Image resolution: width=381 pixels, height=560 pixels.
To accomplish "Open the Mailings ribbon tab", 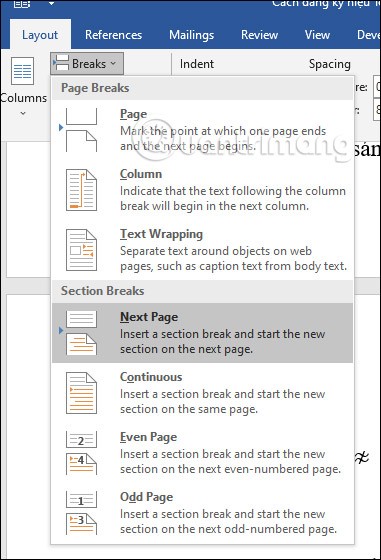I will click(x=191, y=35).
